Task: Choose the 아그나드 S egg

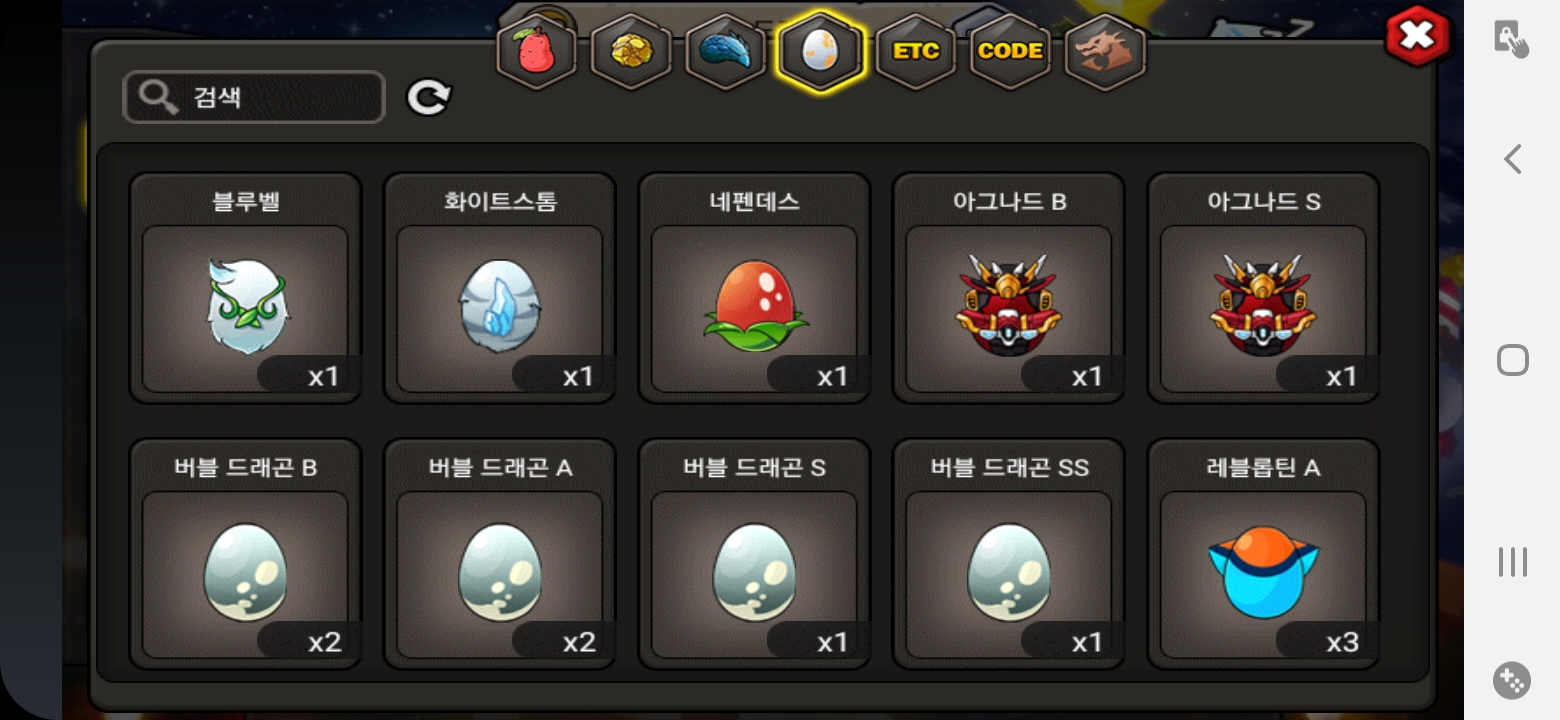Action: 1263,288
